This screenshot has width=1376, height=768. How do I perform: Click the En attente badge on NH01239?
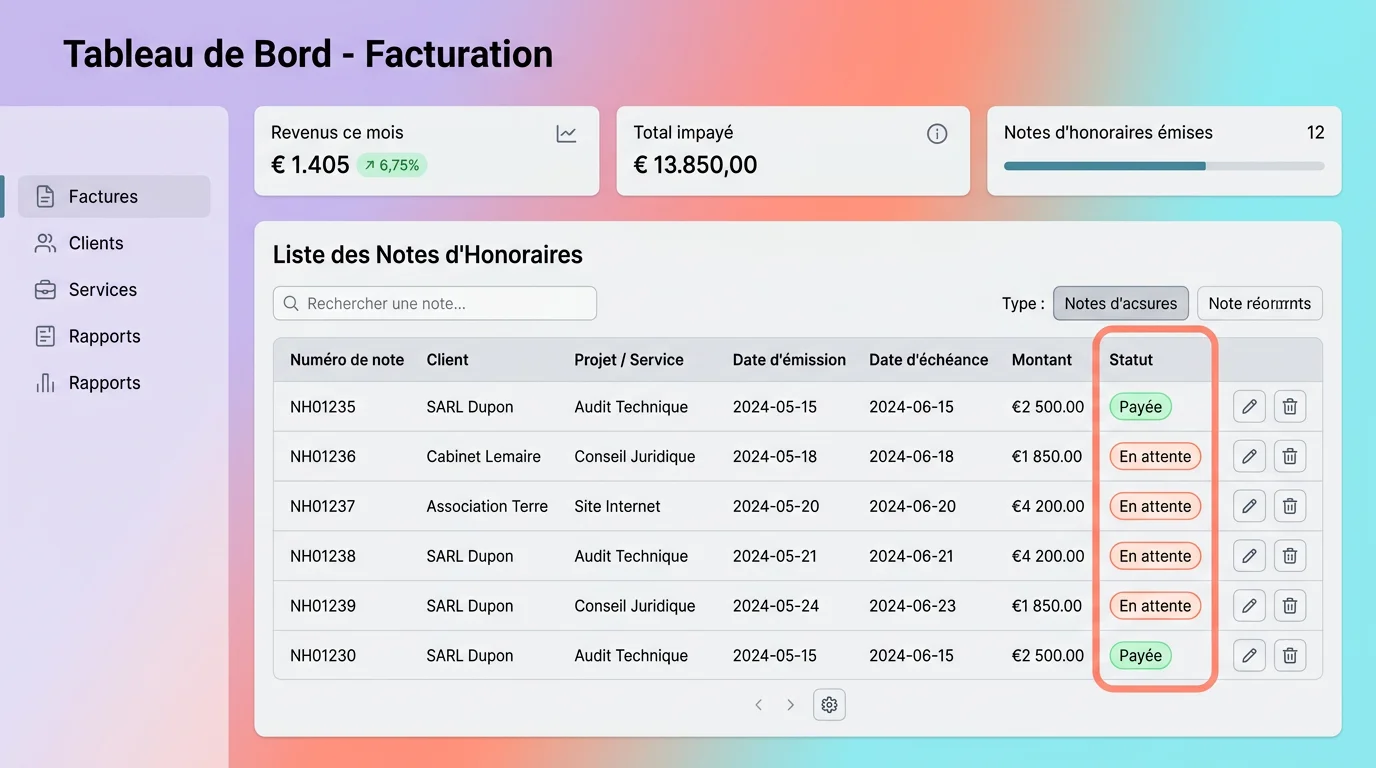(x=1154, y=605)
